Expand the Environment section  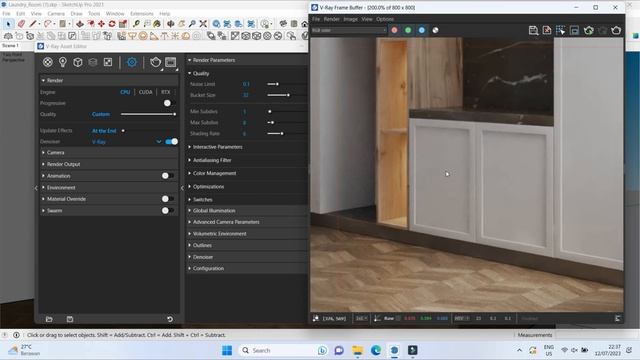108,188
